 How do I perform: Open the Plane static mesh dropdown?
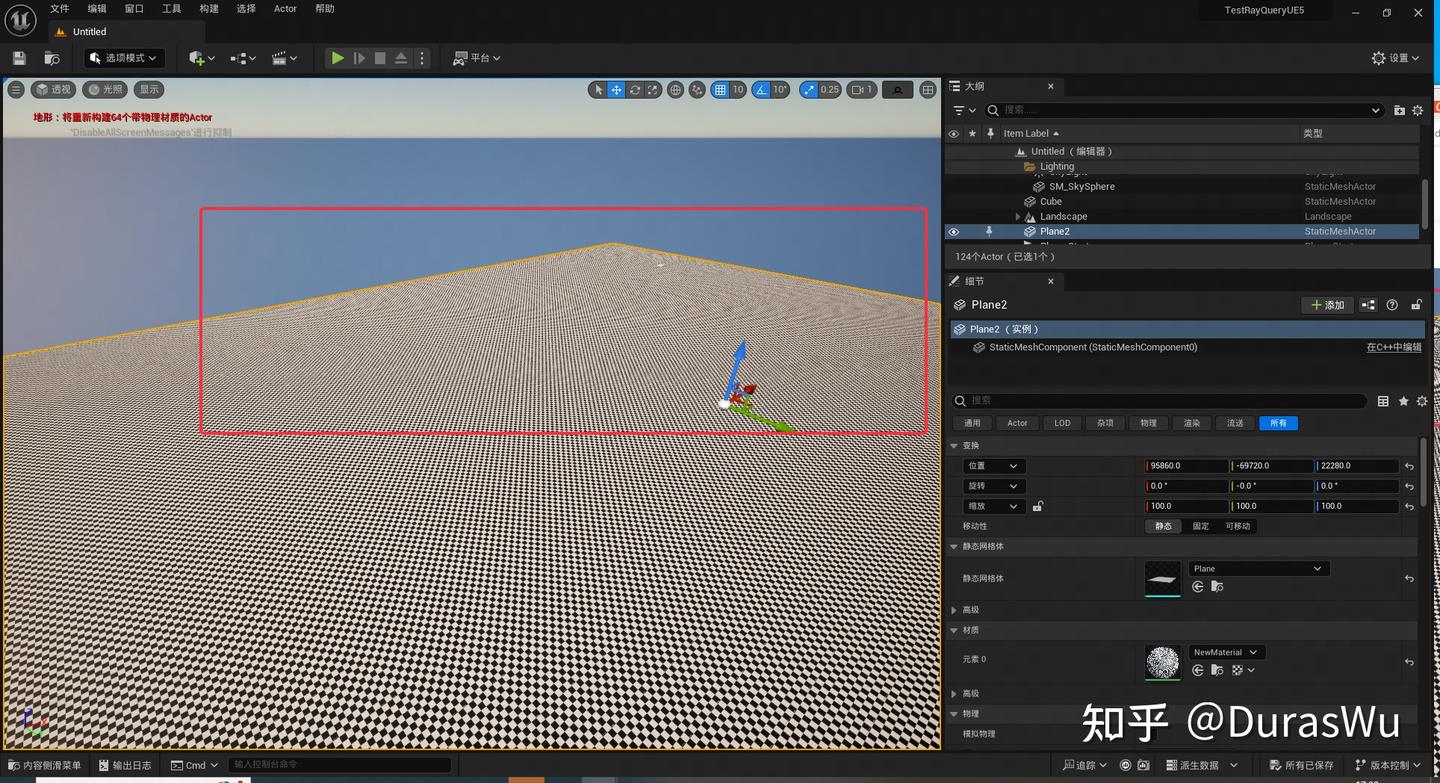[x=1257, y=568]
